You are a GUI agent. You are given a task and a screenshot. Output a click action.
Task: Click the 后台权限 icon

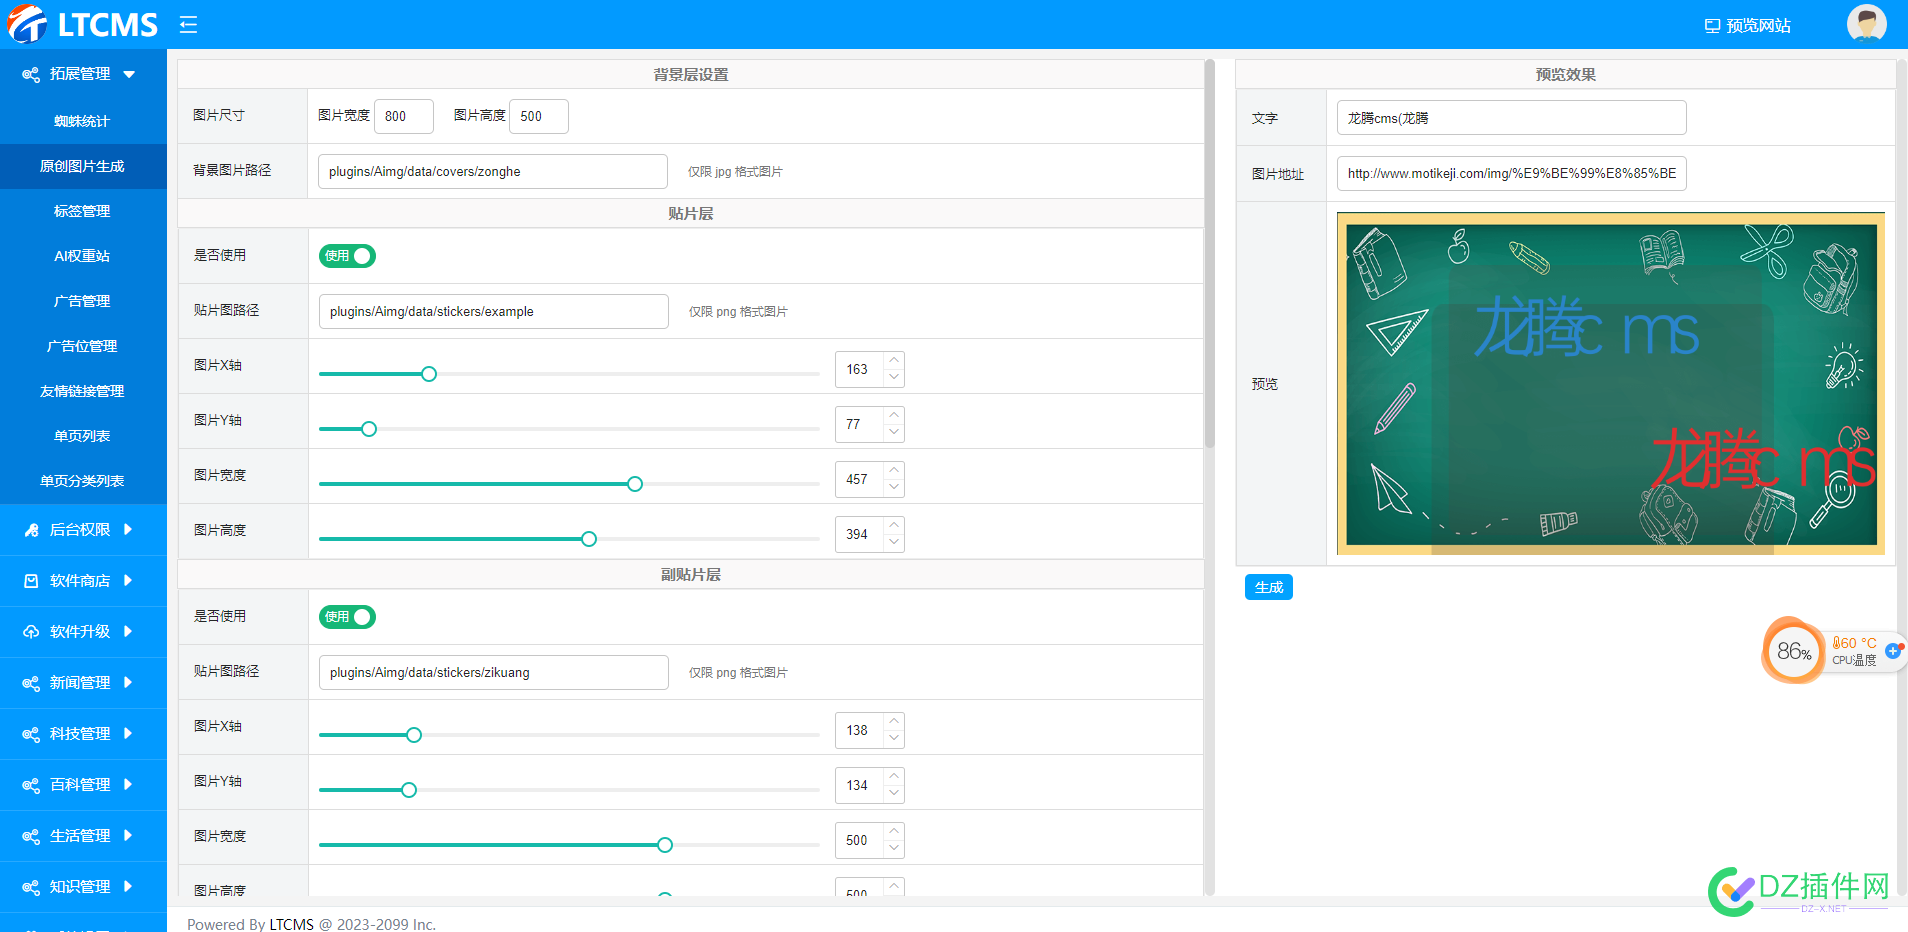(31, 530)
